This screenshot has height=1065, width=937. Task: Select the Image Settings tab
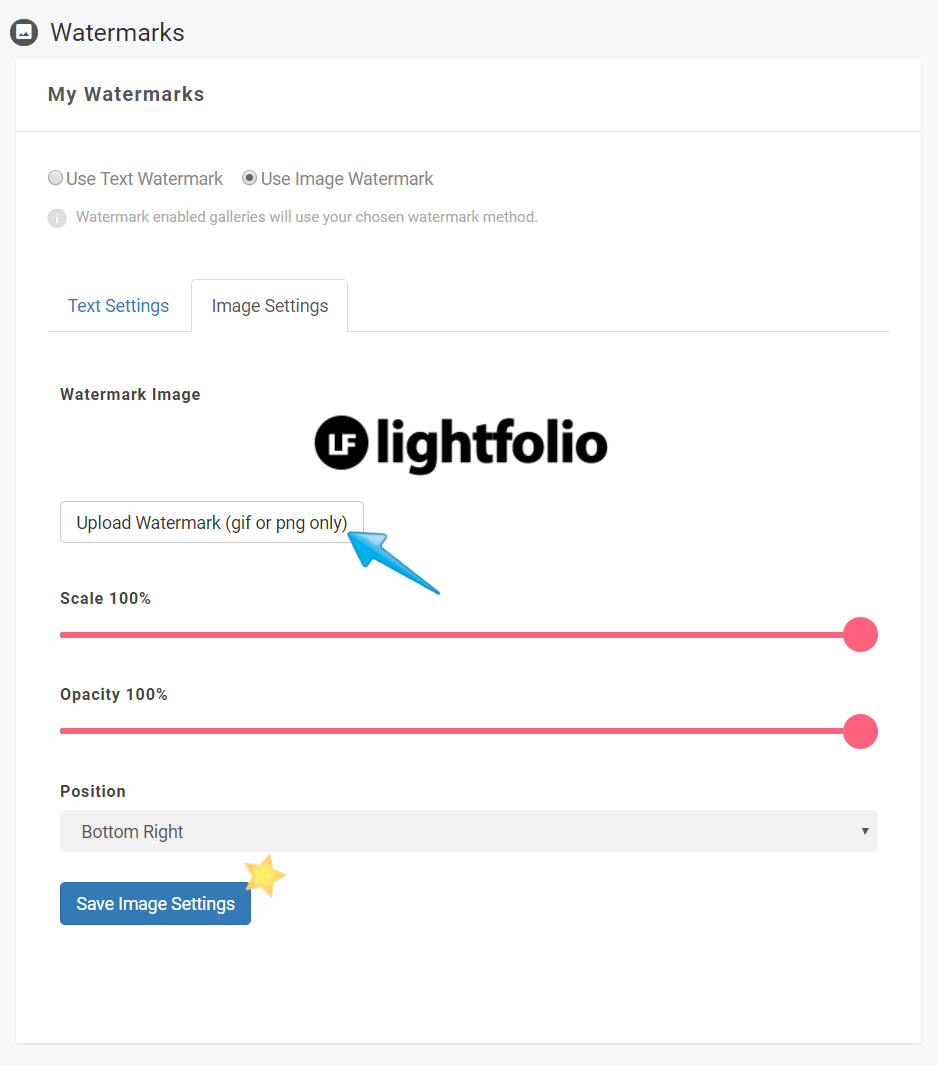click(x=270, y=306)
